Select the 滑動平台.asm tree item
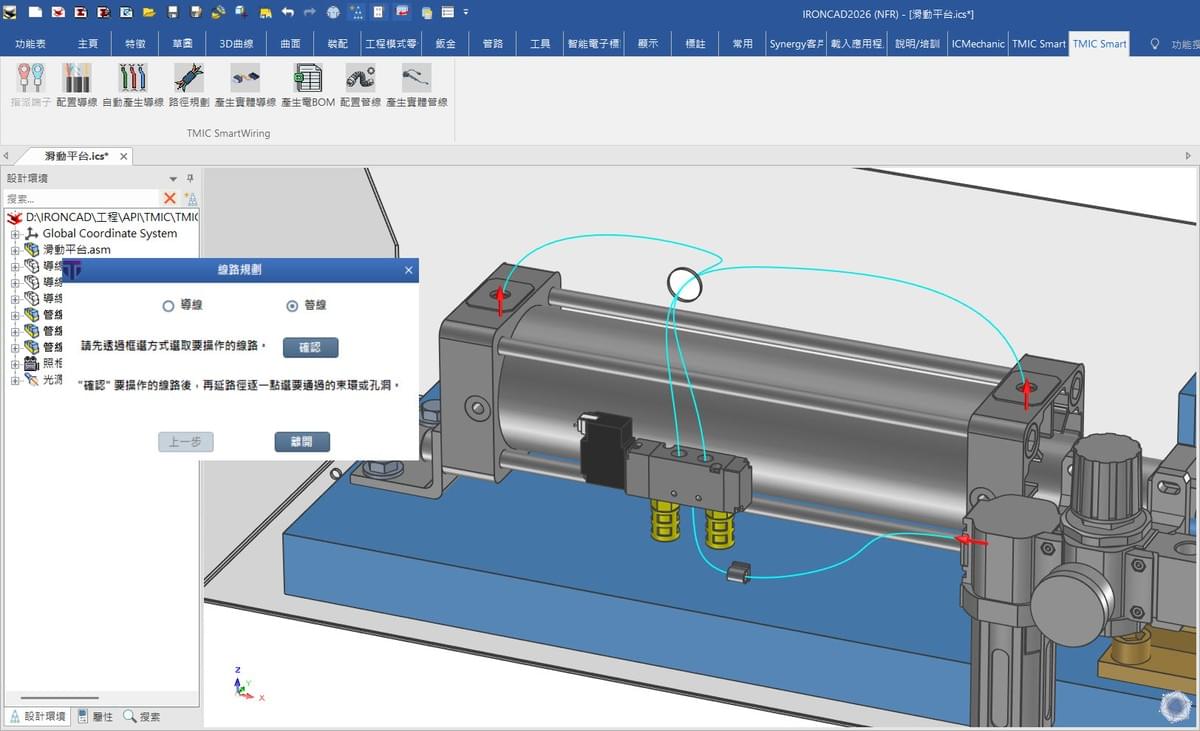This screenshot has width=1200, height=731. [76, 250]
